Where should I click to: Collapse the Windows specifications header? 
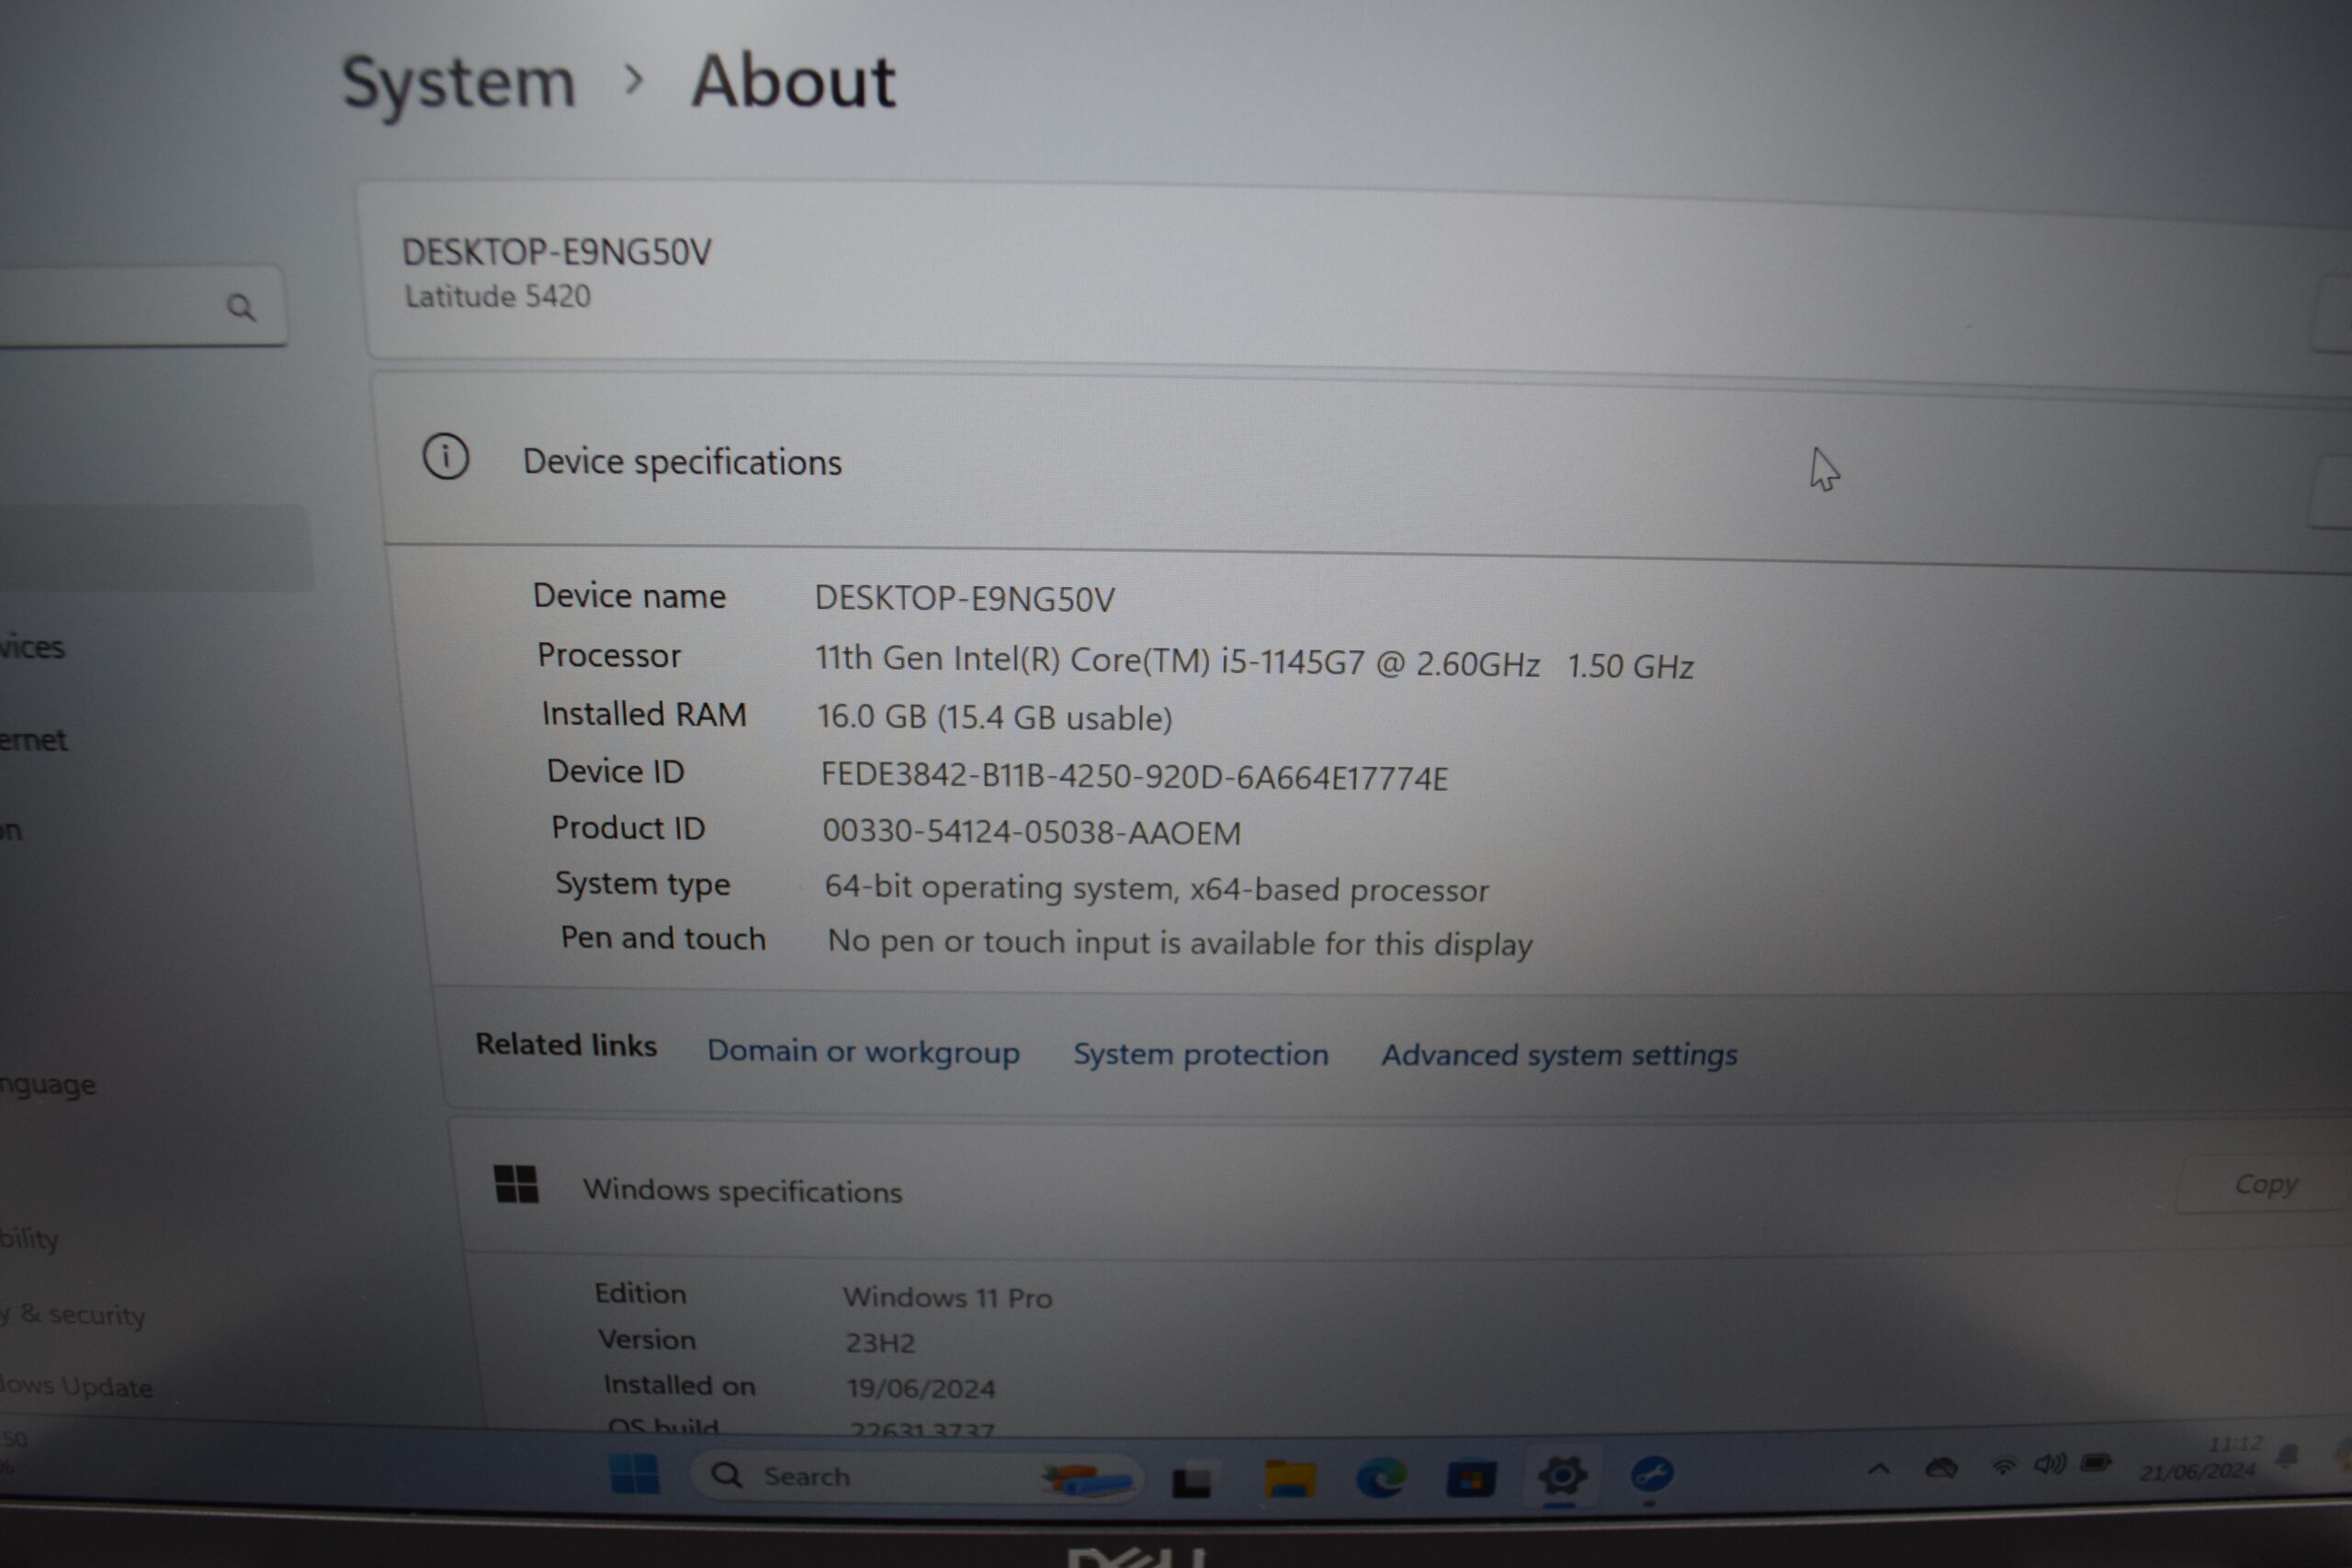pyautogui.click(x=1400, y=1187)
